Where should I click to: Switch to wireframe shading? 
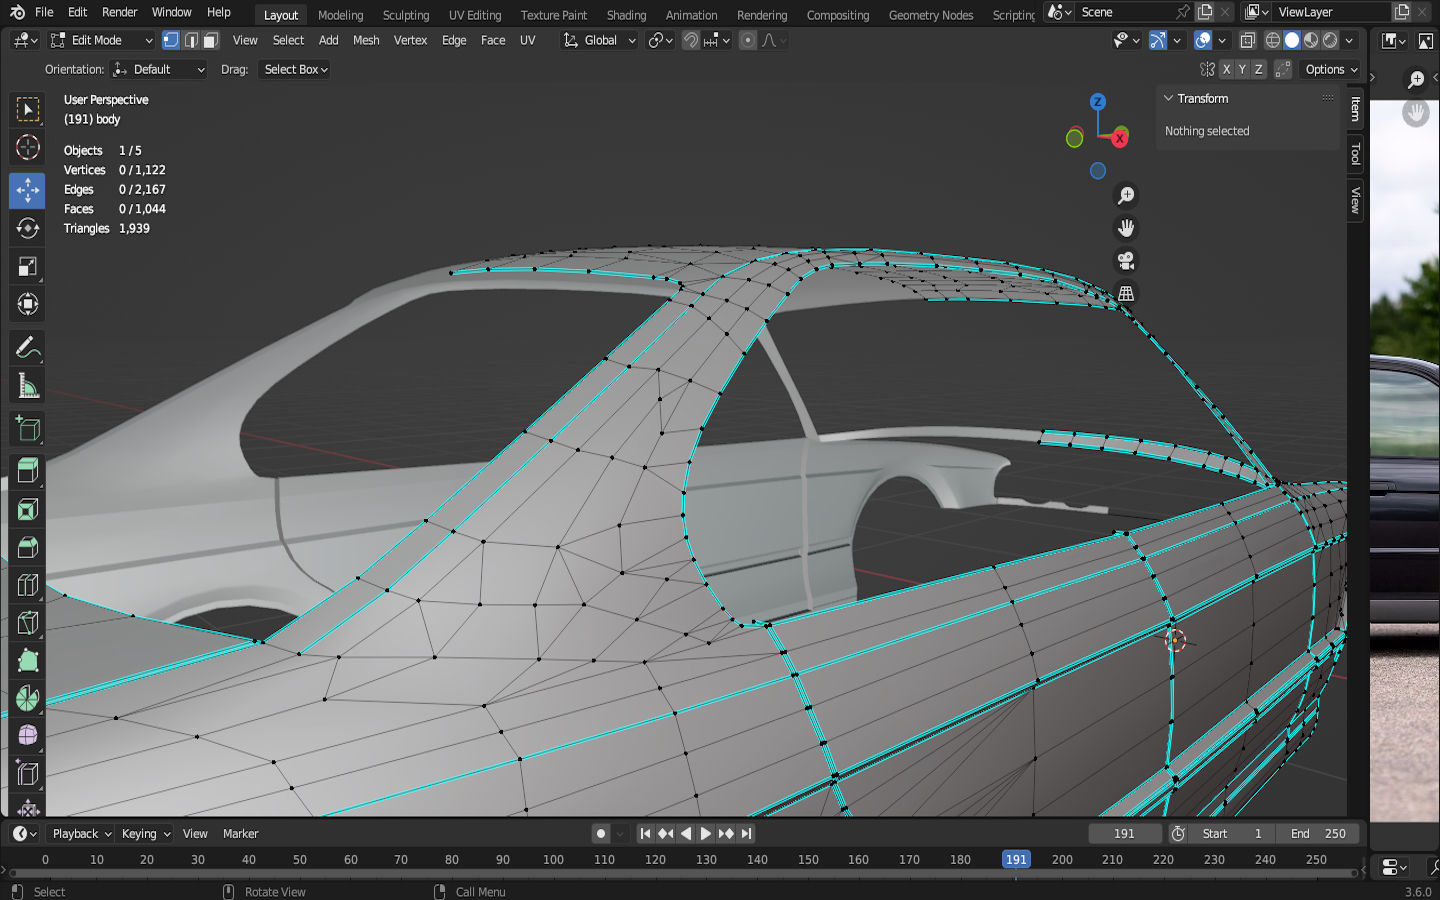1273,40
